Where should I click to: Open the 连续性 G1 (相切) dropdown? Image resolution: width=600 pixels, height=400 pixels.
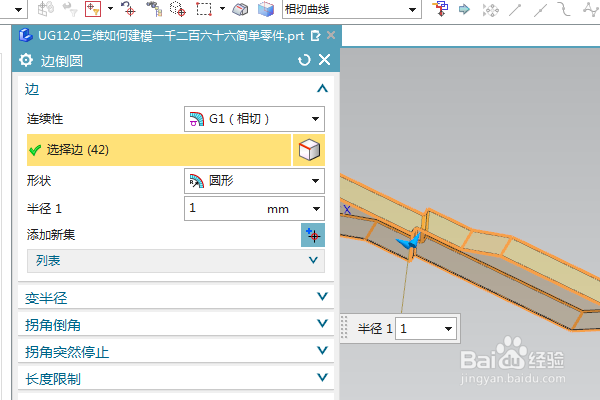pos(254,119)
